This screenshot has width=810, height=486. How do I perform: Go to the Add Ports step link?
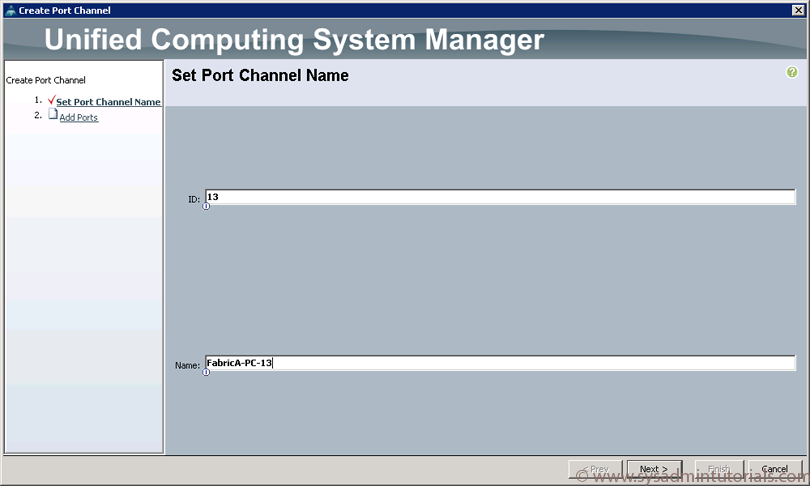pos(79,117)
